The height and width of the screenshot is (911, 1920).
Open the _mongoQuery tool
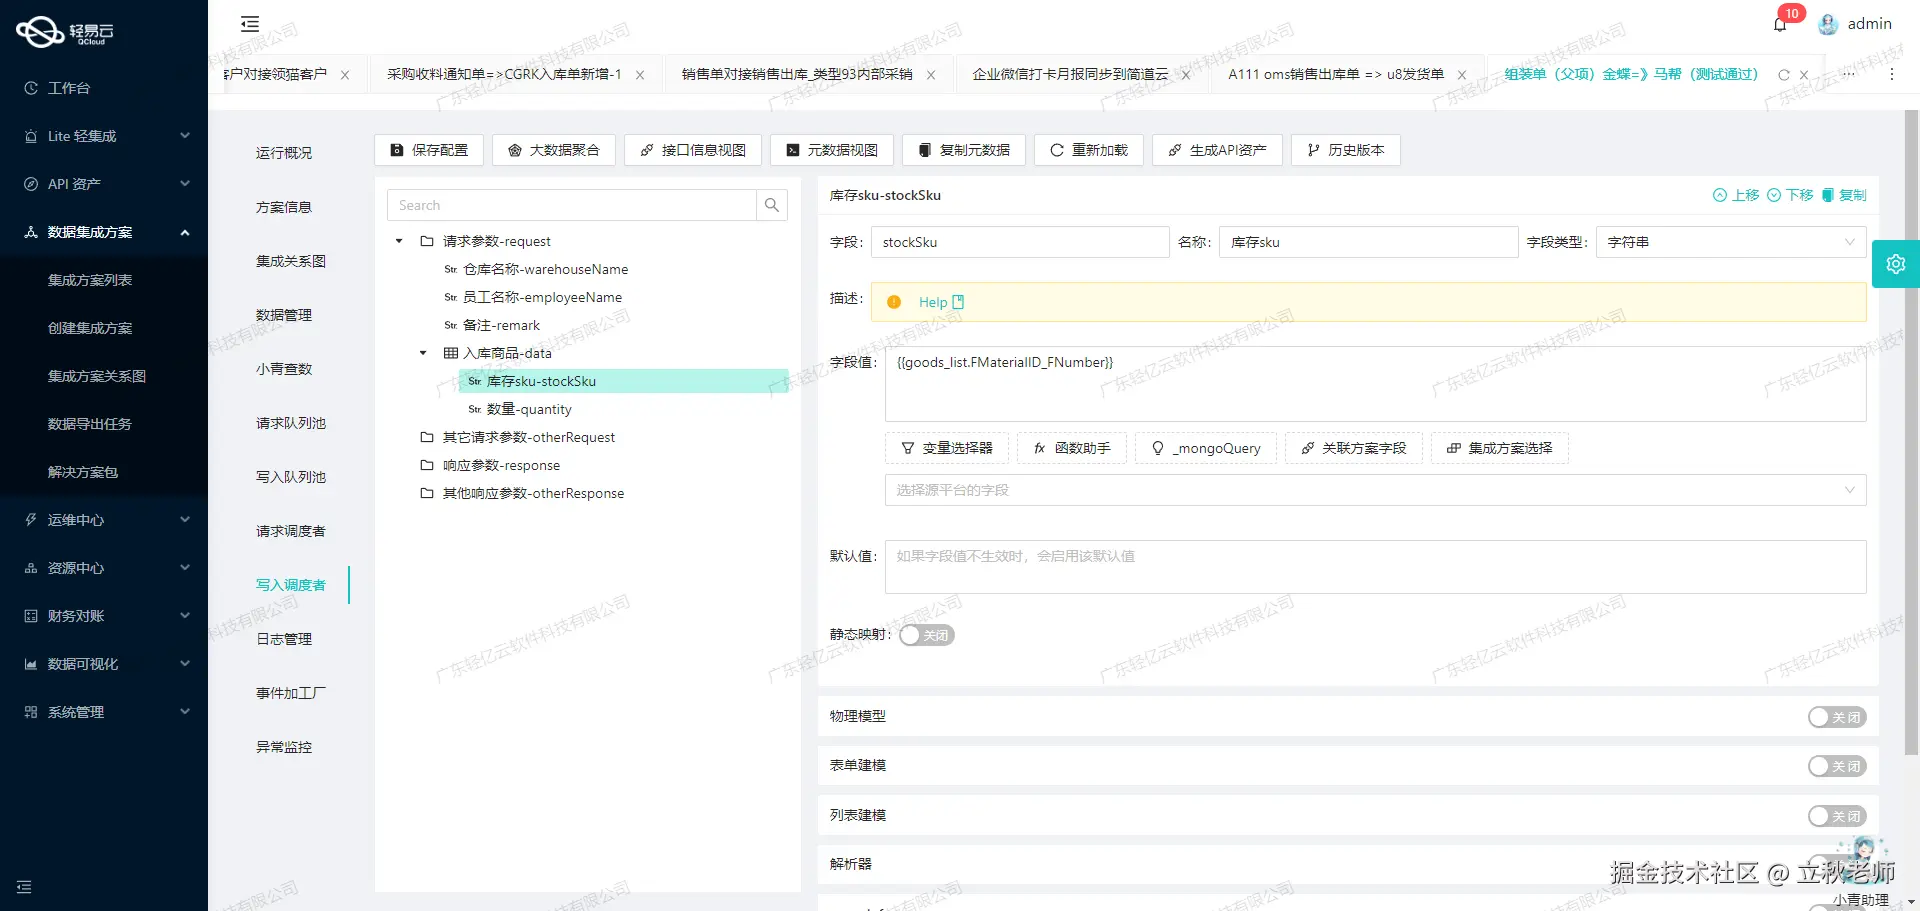pyautogui.click(x=1206, y=448)
